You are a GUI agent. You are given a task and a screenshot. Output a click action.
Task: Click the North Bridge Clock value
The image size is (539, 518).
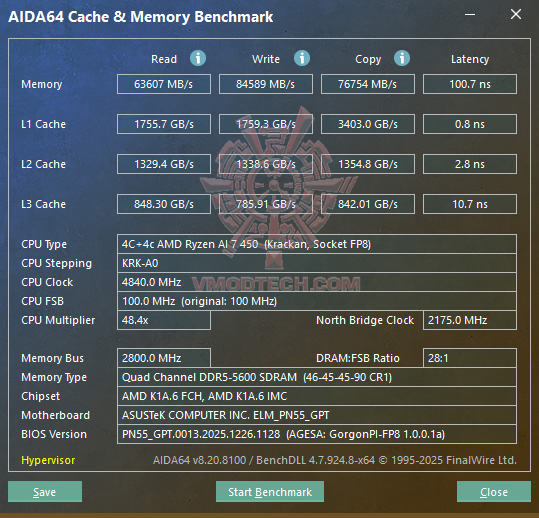tap(470, 320)
